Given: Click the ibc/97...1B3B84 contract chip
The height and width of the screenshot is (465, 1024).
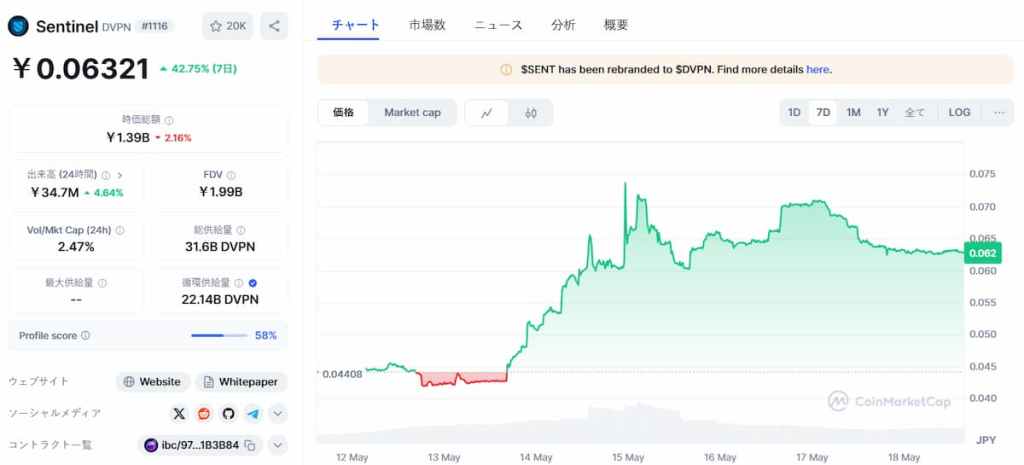Looking at the screenshot, I should [200, 445].
